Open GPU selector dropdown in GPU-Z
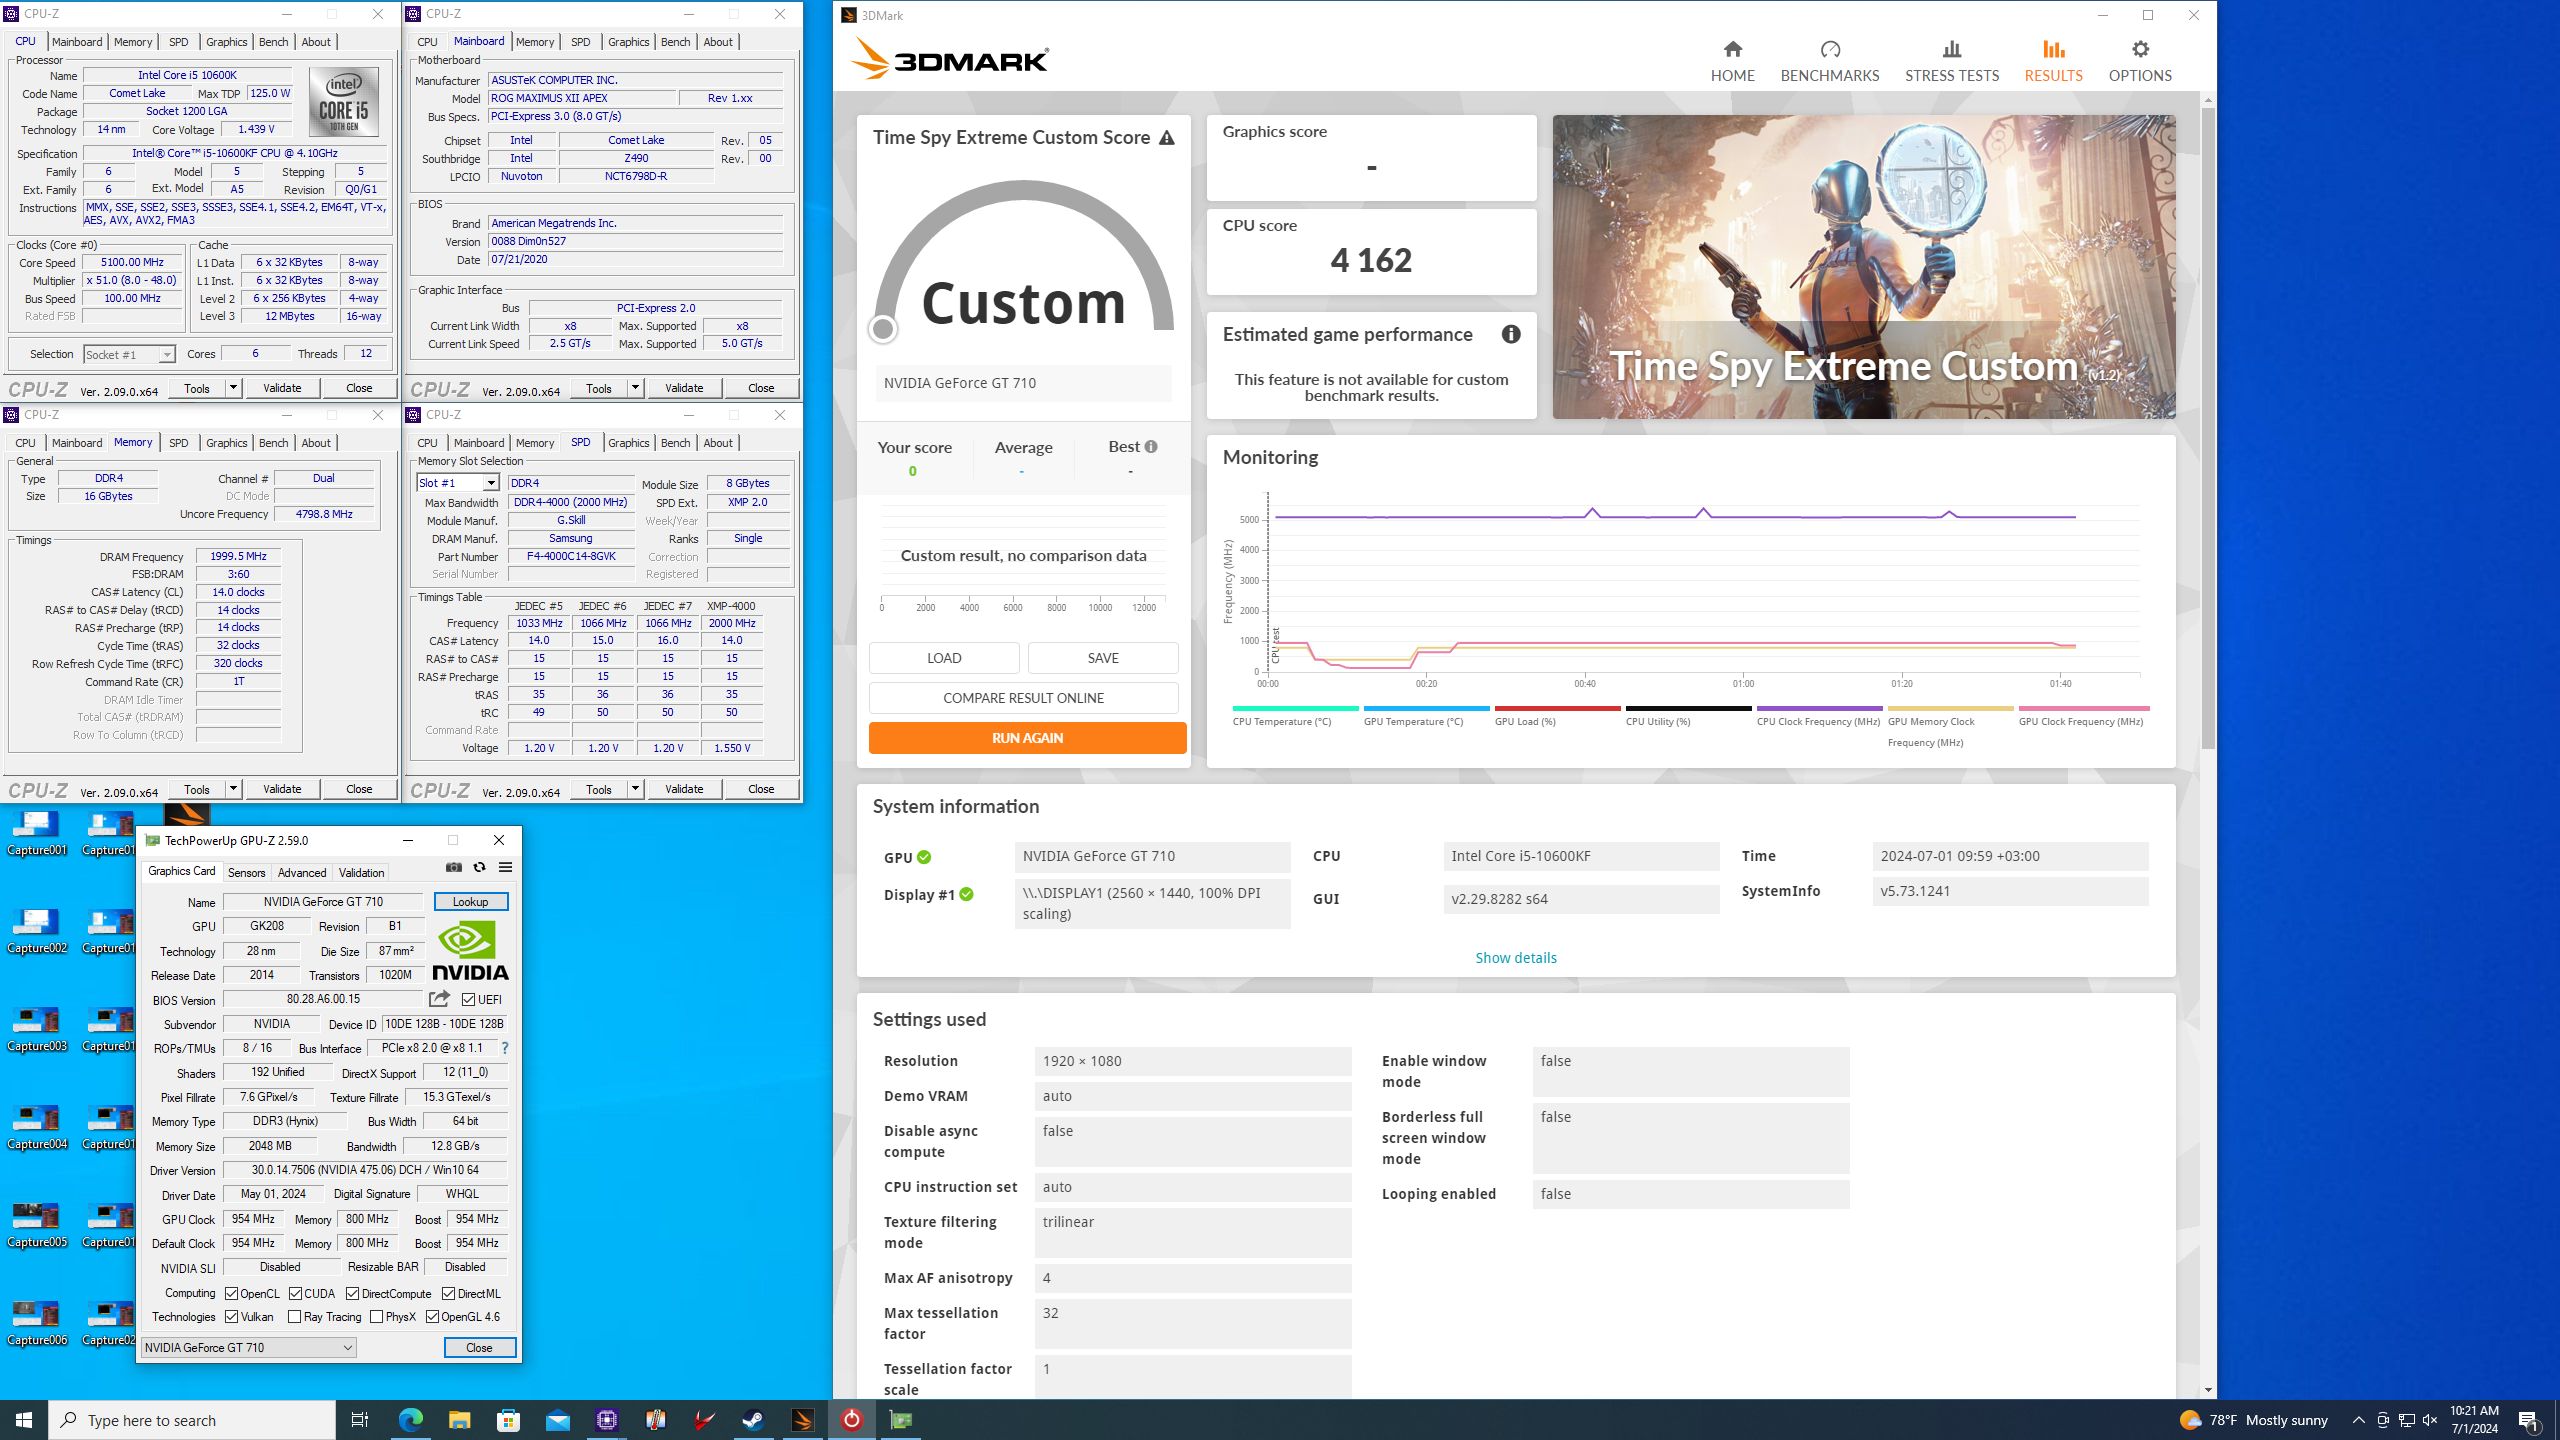2560x1440 pixels. pos(249,1348)
